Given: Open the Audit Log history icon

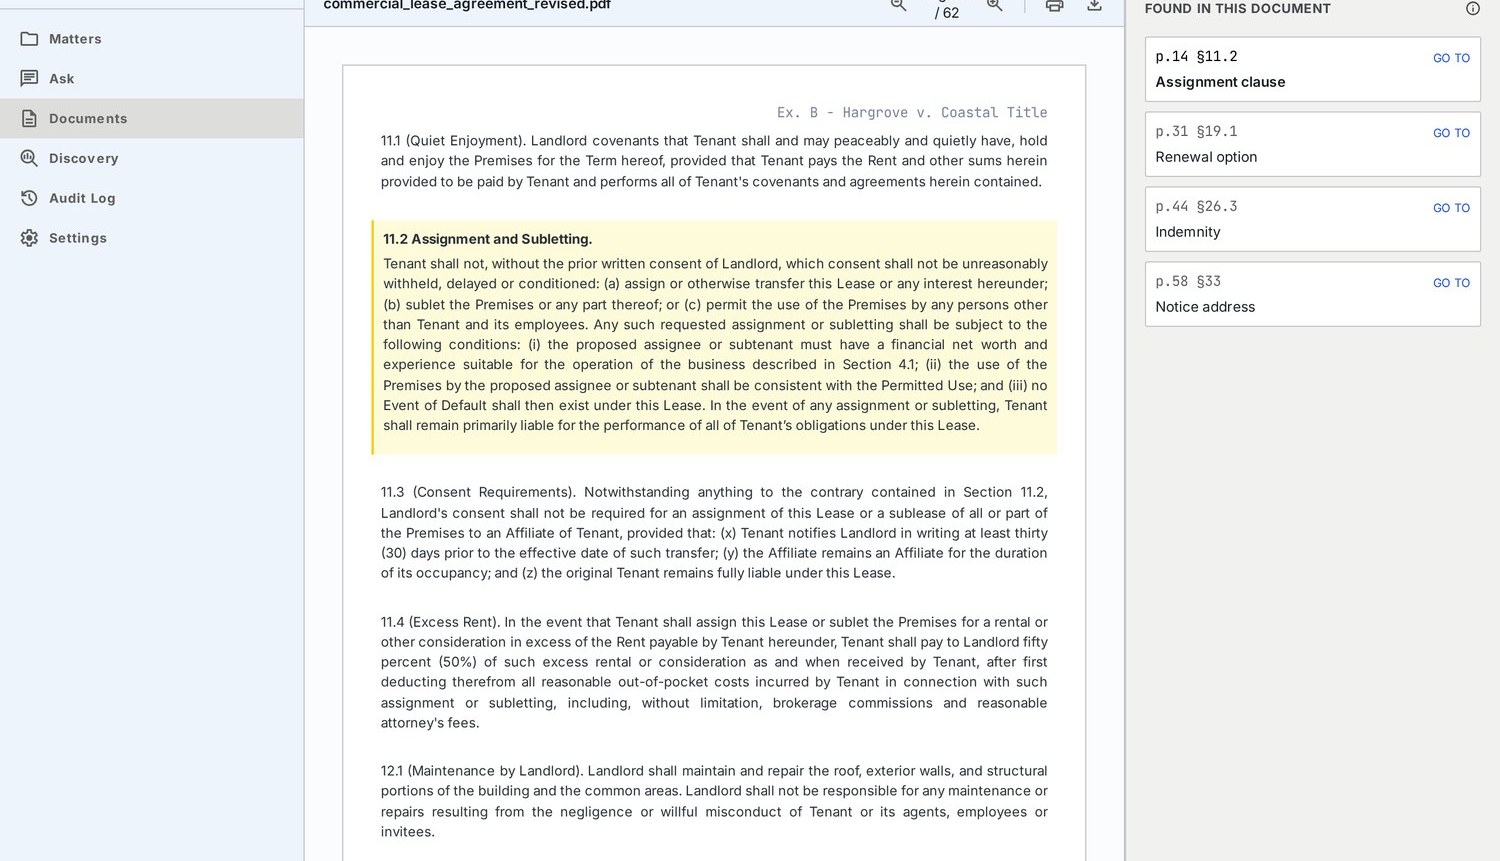Looking at the screenshot, I should [x=29, y=198].
